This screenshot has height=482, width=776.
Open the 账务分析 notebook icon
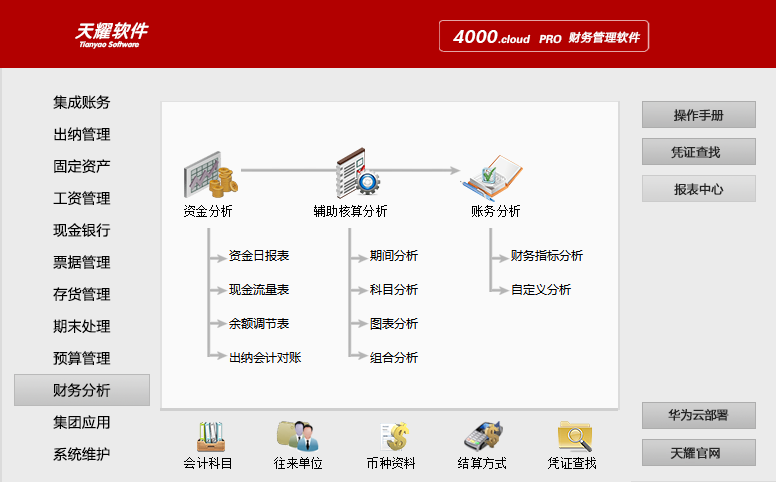(494, 176)
